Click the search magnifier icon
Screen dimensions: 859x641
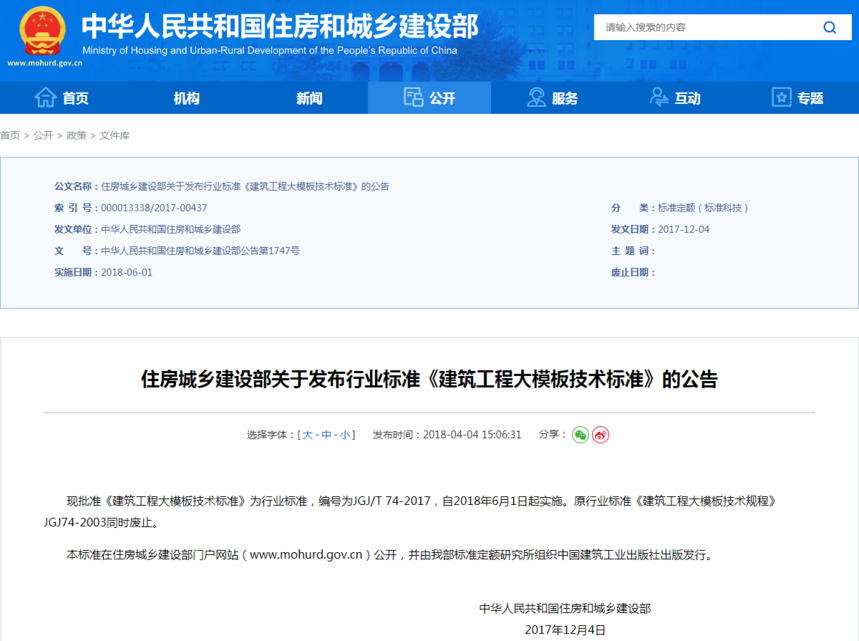pyautogui.click(x=829, y=27)
